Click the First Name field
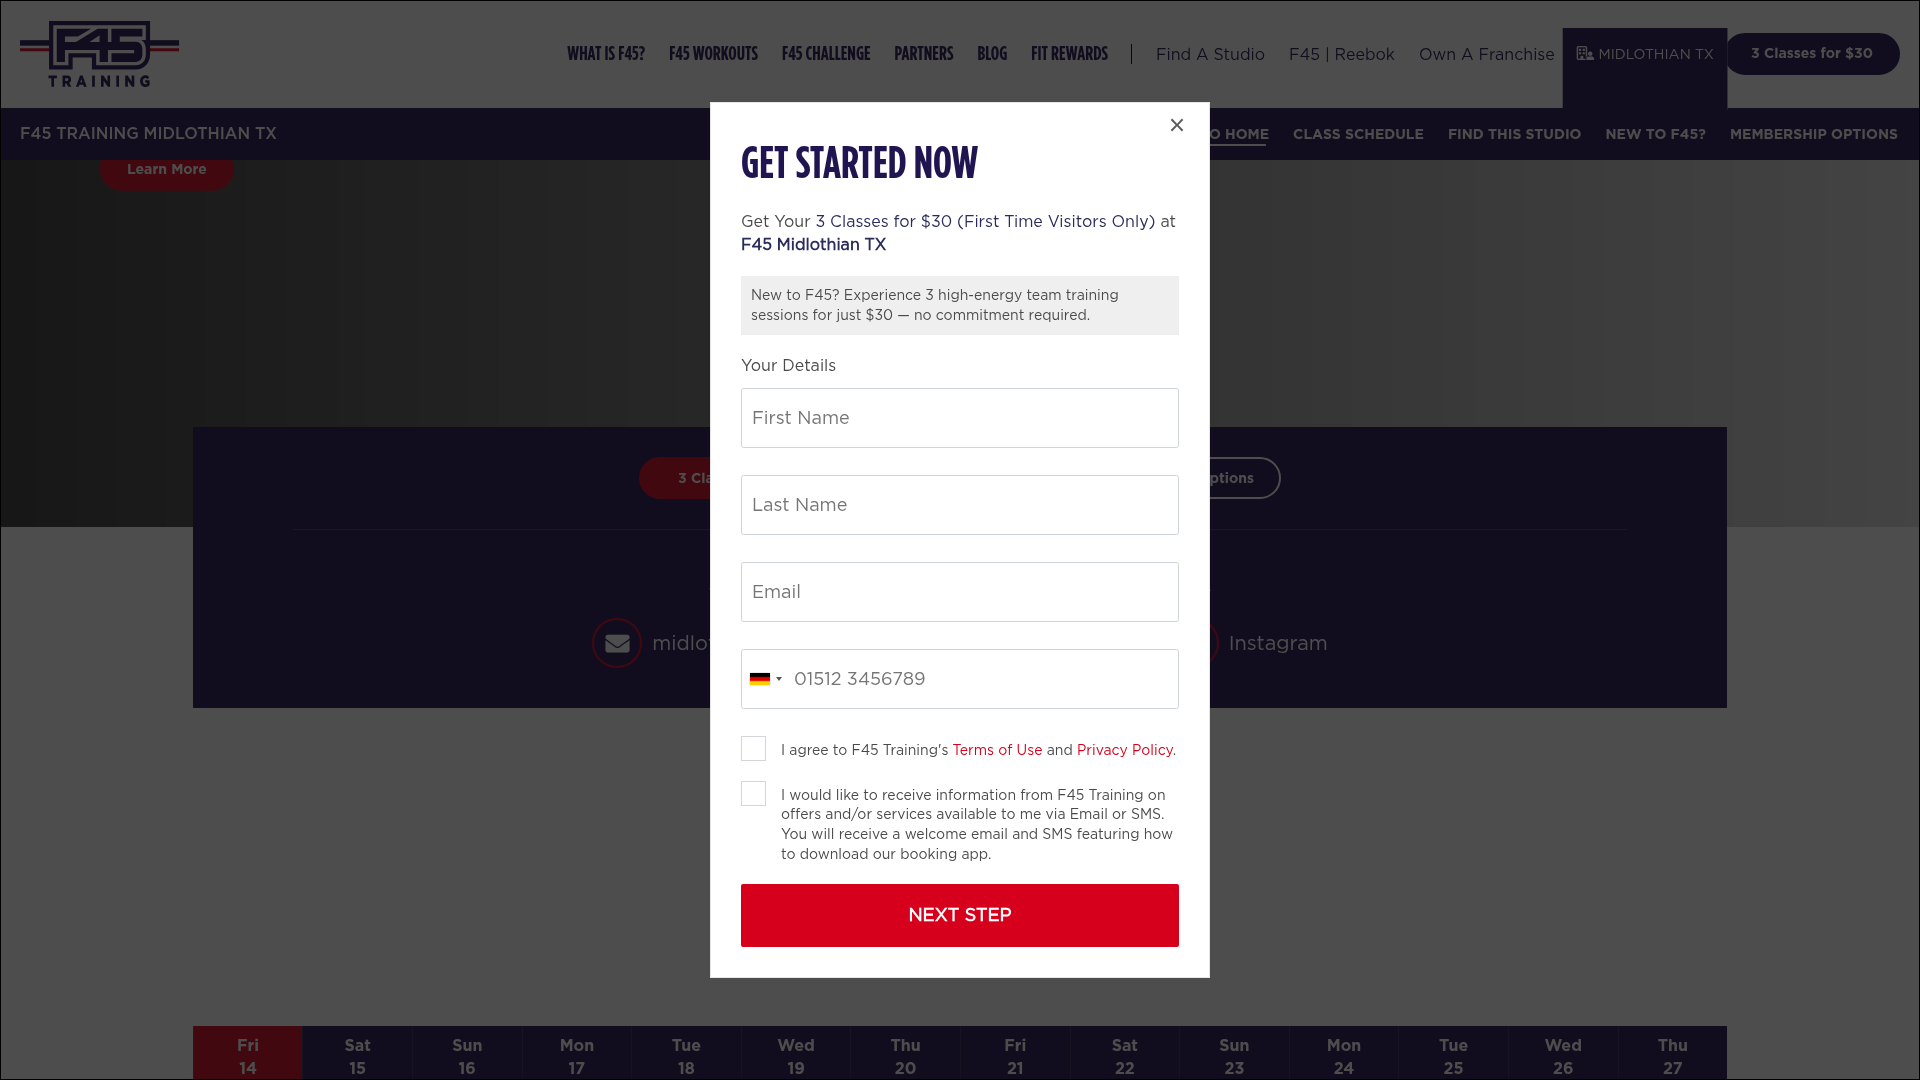 pyautogui.click(x=959, y=418)
